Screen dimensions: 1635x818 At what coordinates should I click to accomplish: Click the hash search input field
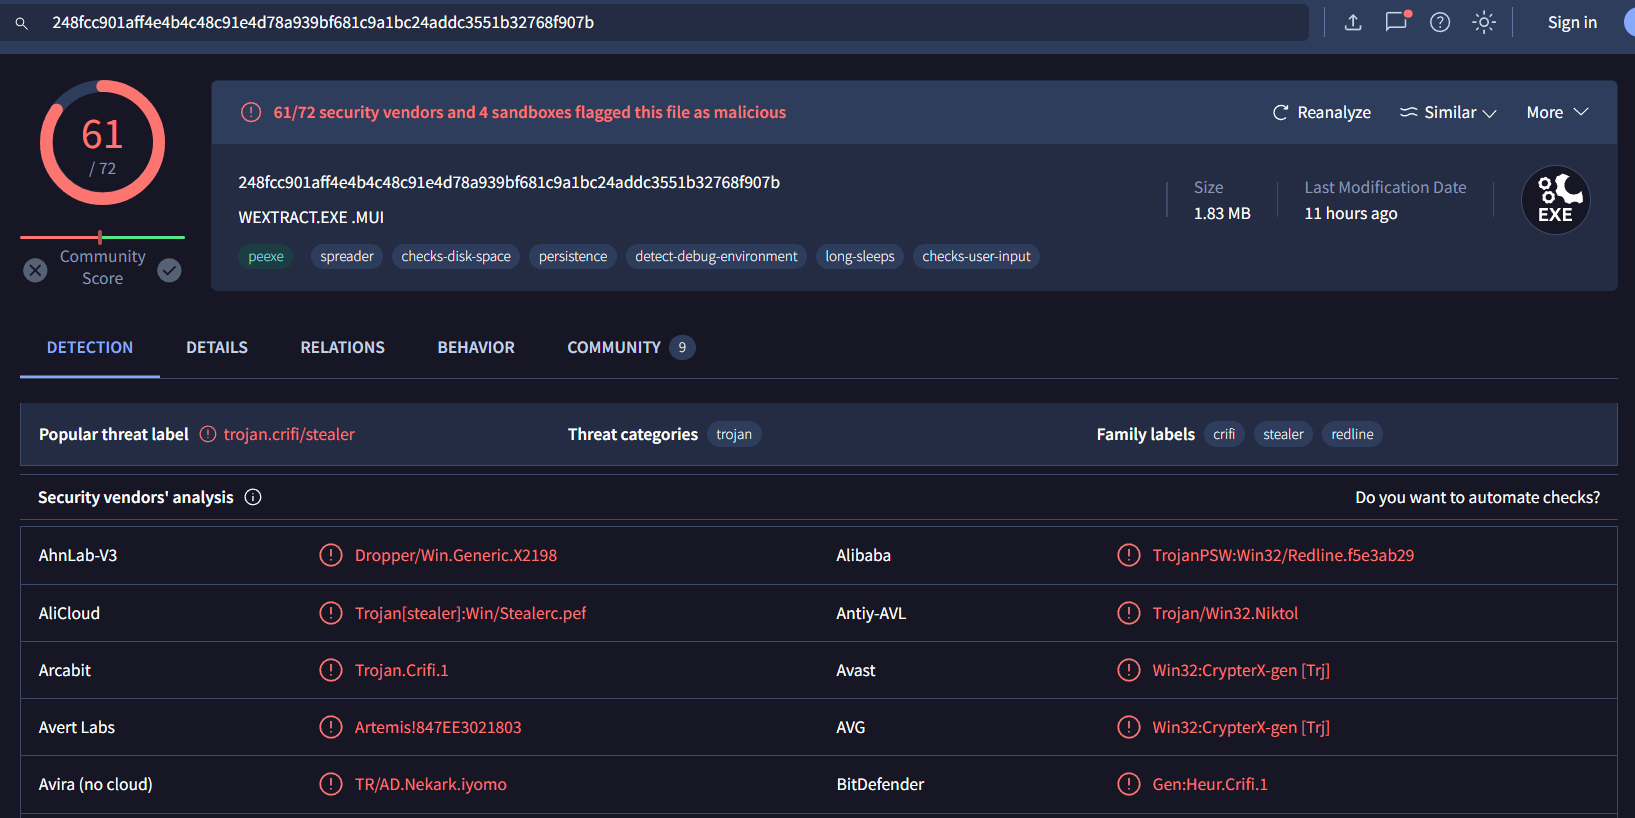point(660,22)
